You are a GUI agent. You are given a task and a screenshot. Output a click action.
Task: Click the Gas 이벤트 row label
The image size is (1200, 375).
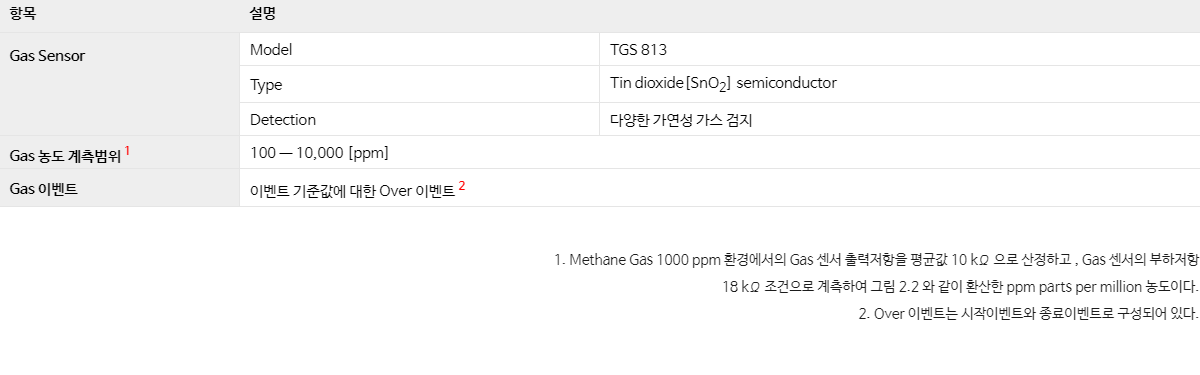[x=43, y=188]
